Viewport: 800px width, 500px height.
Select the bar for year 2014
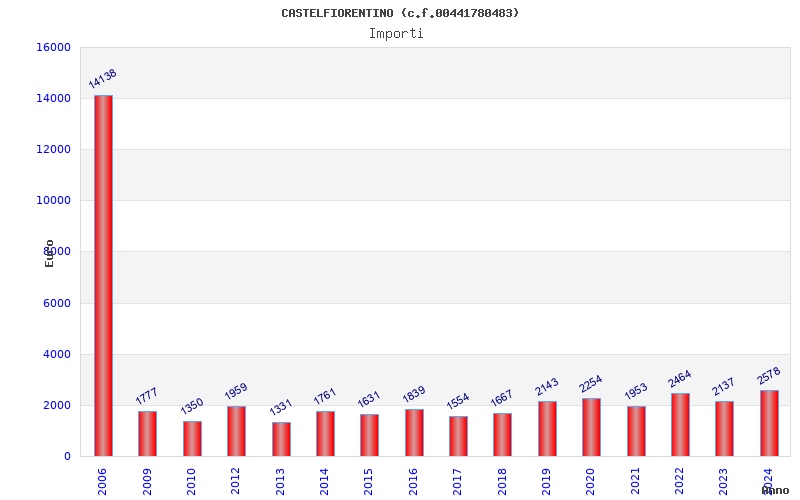pos(326,434)
